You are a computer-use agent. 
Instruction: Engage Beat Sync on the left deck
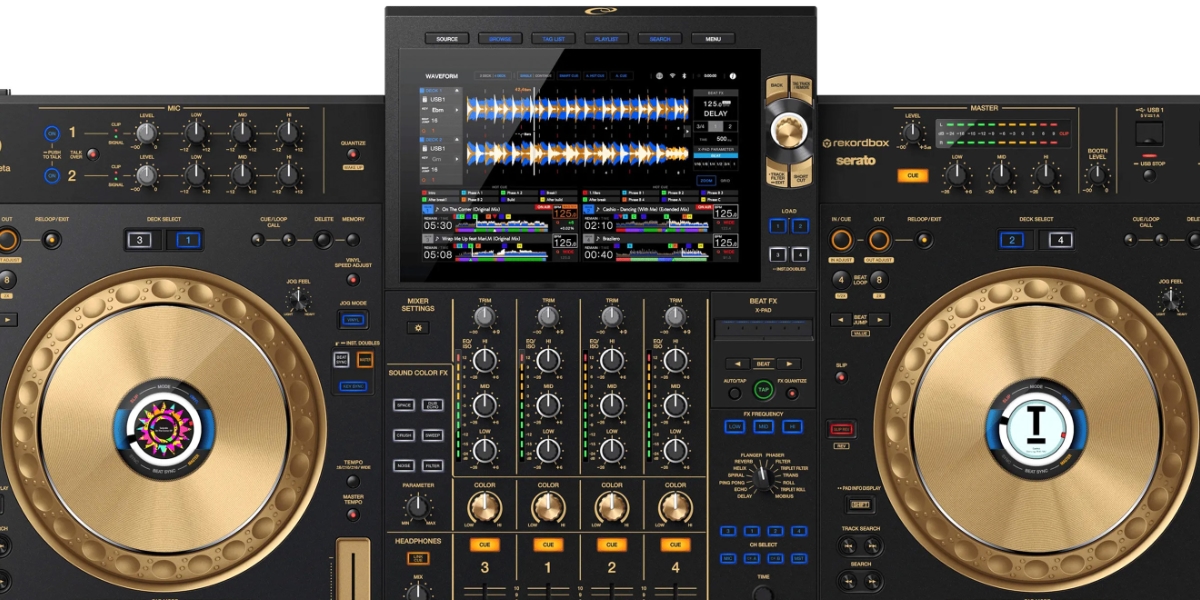[x=340, y=359]
